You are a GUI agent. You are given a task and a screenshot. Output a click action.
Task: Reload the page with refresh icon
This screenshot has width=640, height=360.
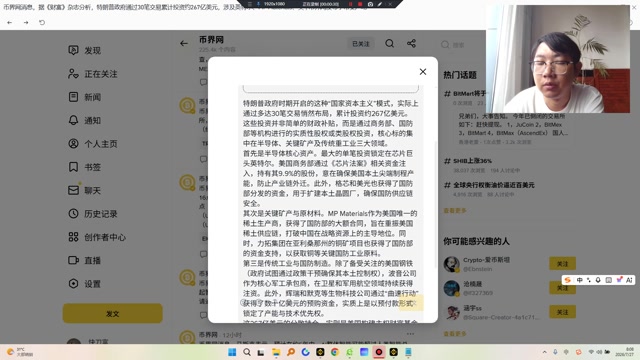point(42,22)
